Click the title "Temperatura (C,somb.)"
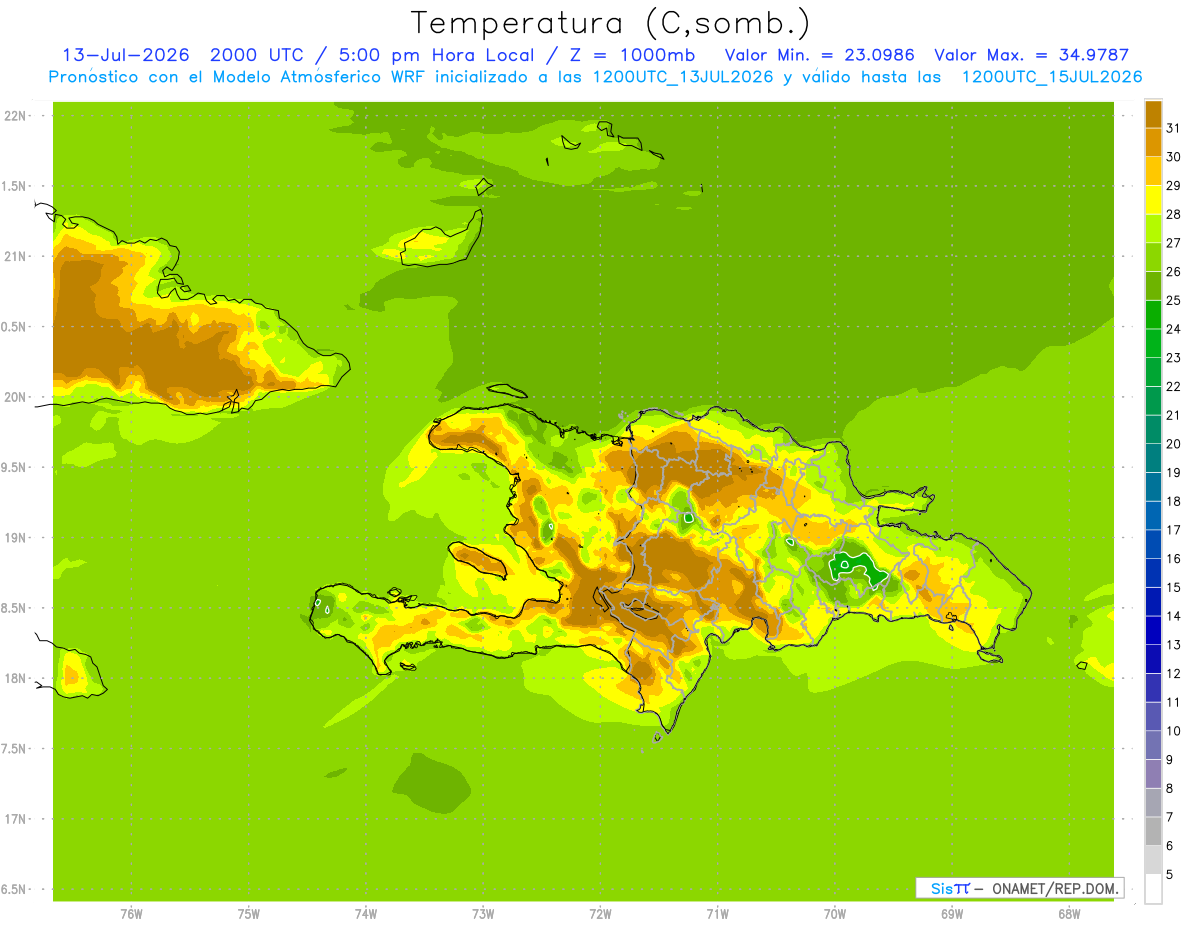The width and height of the screenshot is (1200, 927). (x=611, y=23)
